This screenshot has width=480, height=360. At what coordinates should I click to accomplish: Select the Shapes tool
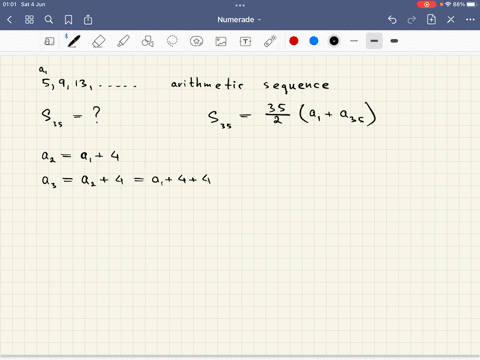[x=147, y=41]
